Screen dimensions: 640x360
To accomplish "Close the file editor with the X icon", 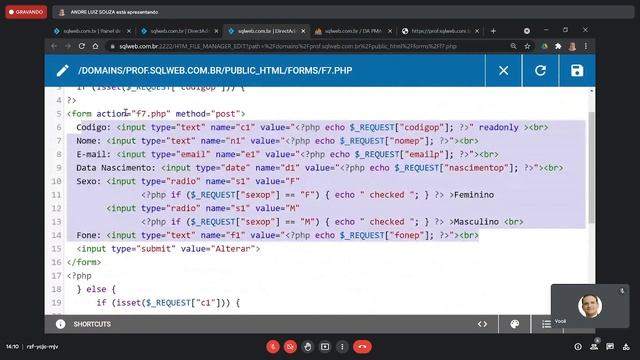I will click(x=503, y=71).
